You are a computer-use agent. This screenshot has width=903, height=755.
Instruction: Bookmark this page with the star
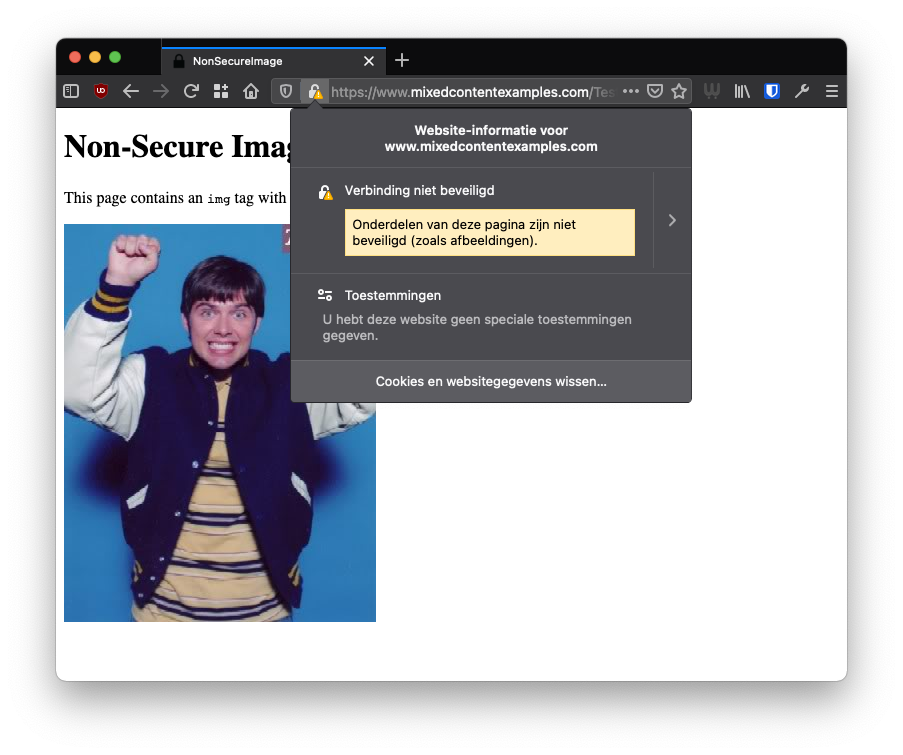coord(679,91)
